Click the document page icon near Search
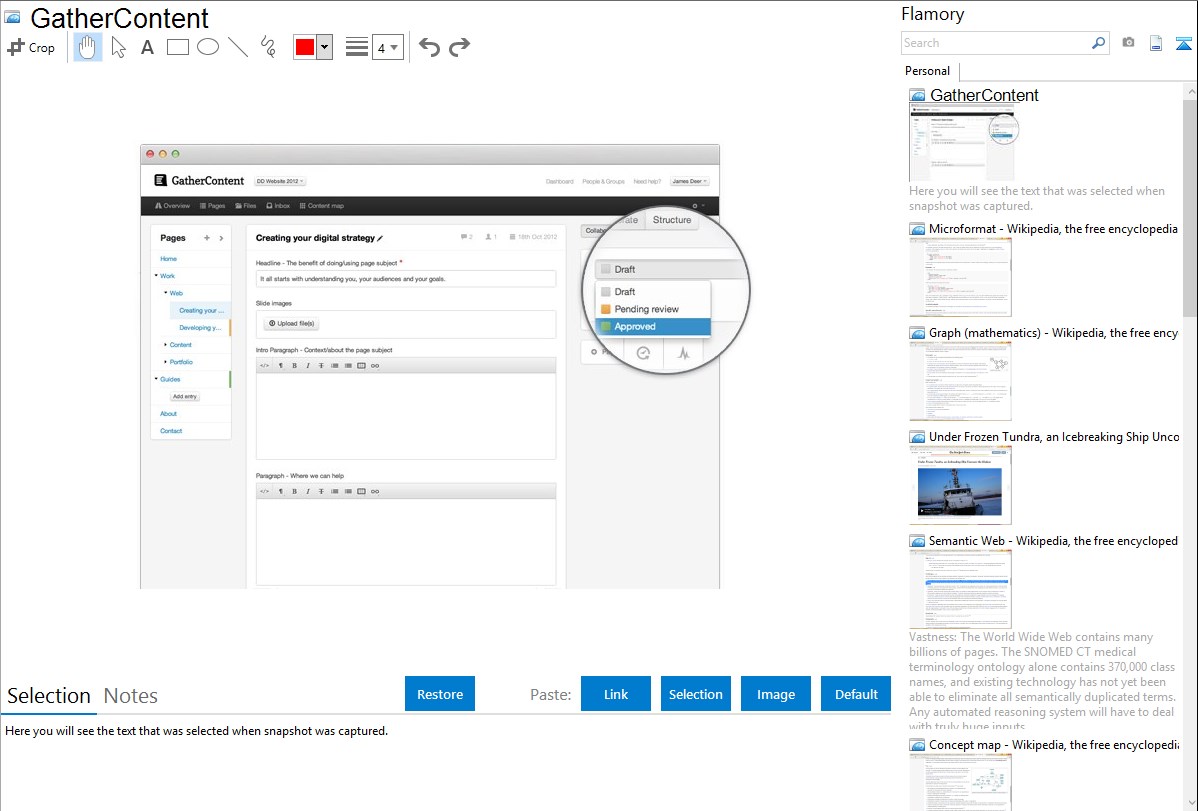This screenshot has width=1198, height=811. 1156,43
